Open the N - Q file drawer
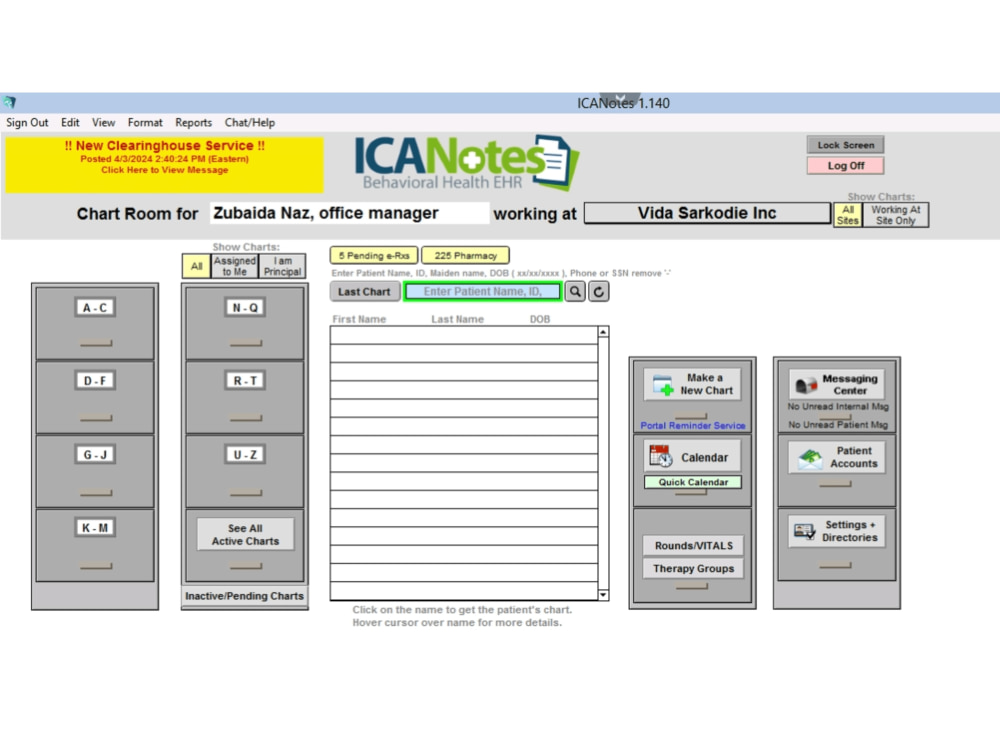 (x=245, y=323)
